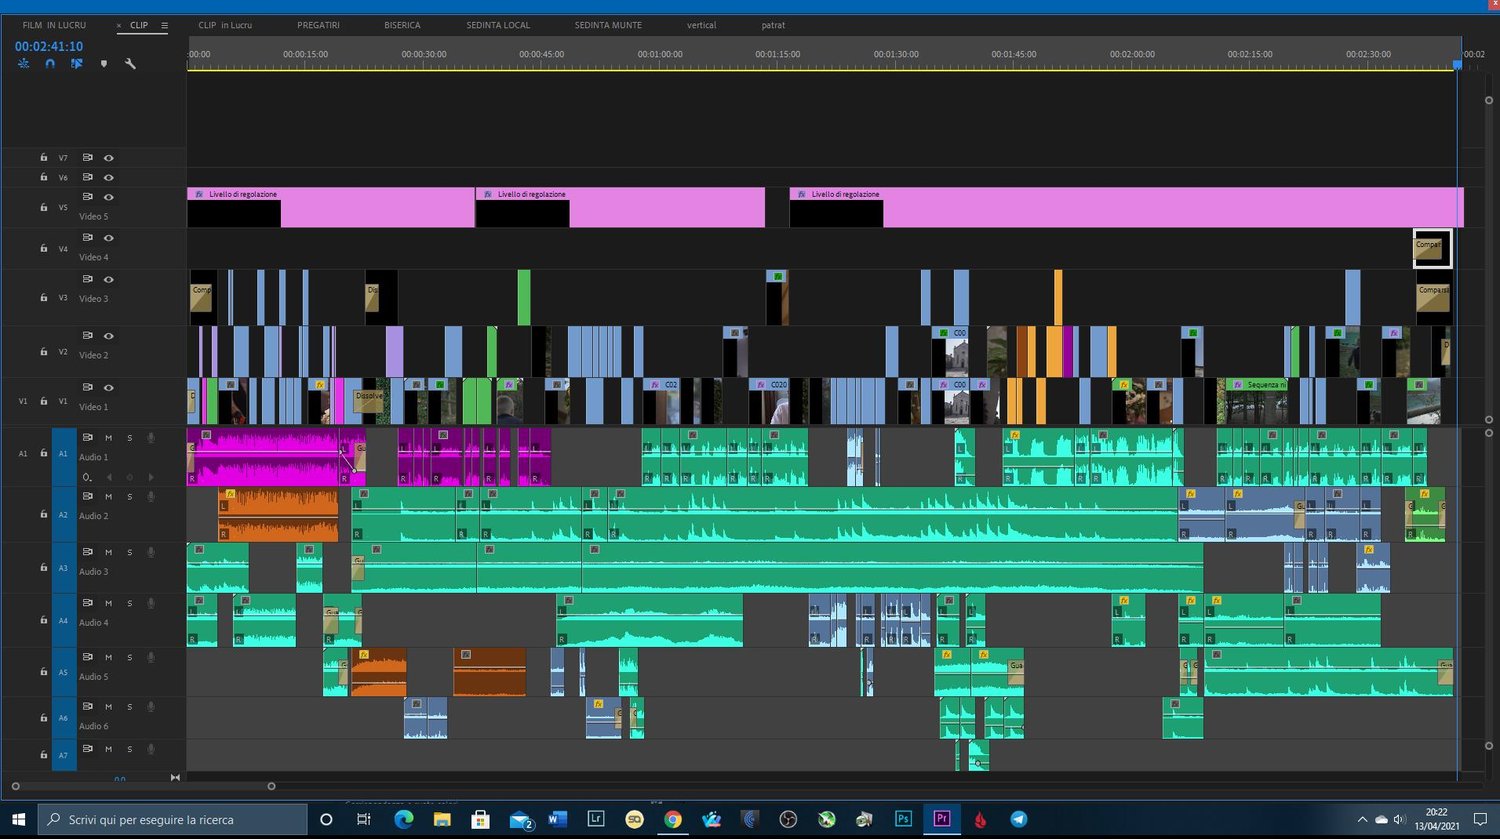Click the lock icon on track V4
This screenshot has height=839, width=1500.
pyautogui.click(x=44, y=248)
